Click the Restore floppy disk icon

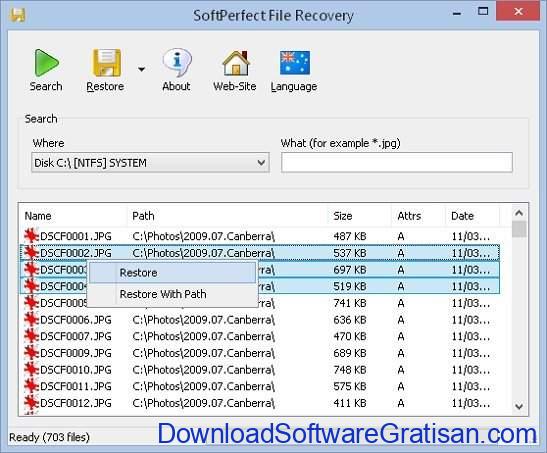[106, 63]
